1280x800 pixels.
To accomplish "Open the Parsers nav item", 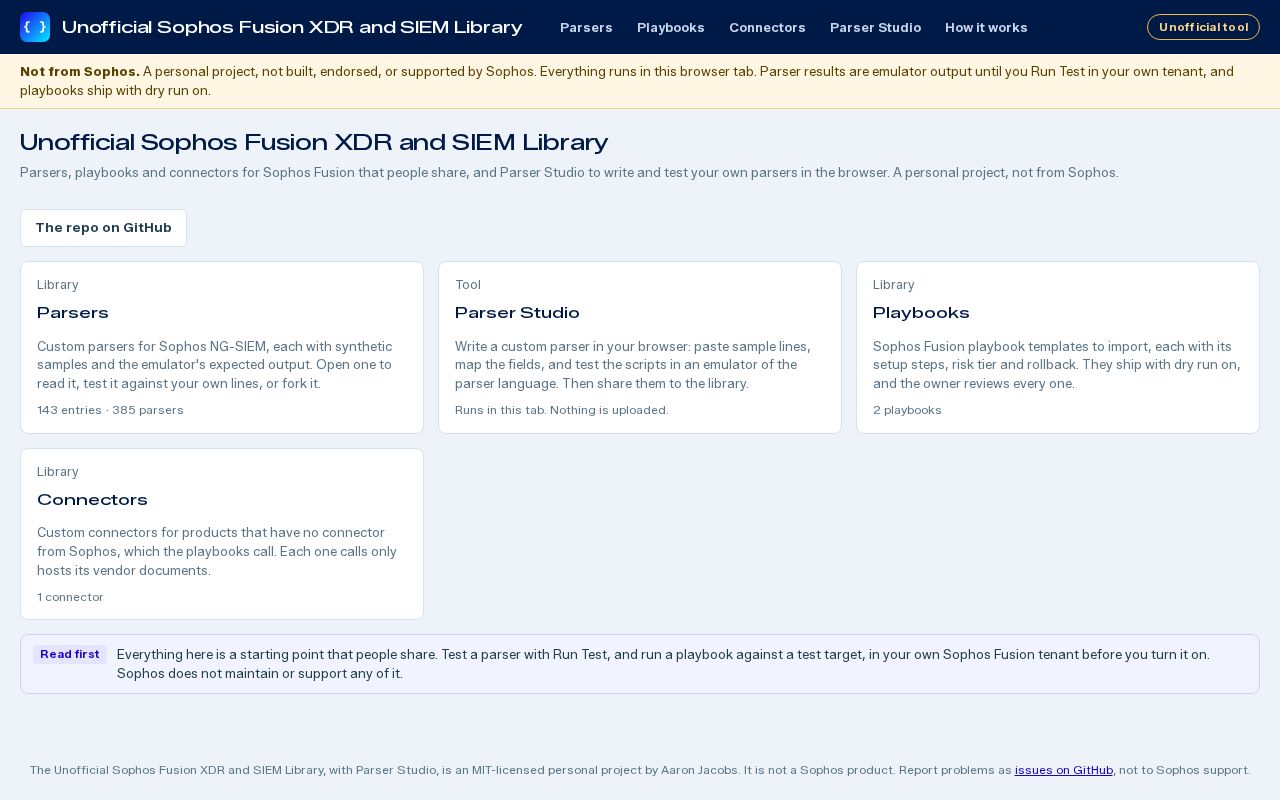I will click(x=586, y=27).
